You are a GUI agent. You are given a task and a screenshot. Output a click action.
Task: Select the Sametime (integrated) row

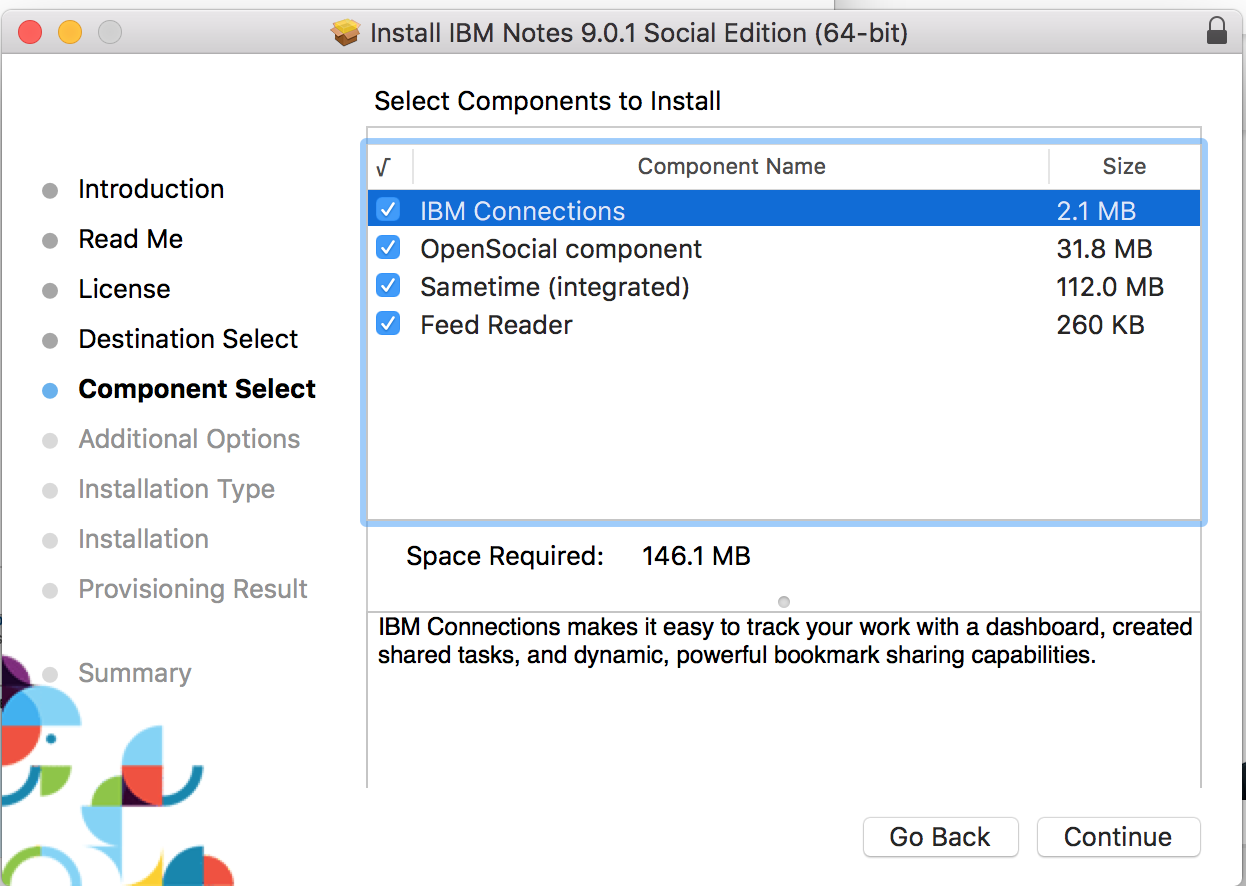pyautogui.click(x=784, y=286)
